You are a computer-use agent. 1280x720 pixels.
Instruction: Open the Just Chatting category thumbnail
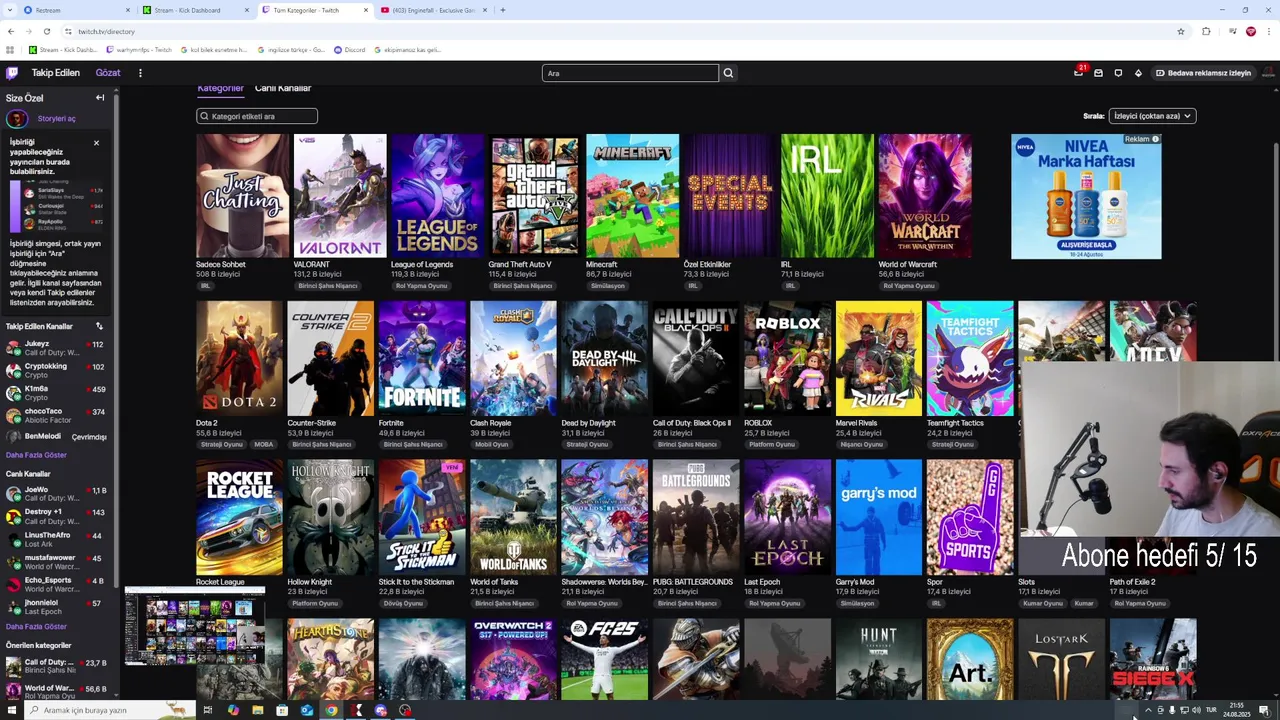click(242, 196)
